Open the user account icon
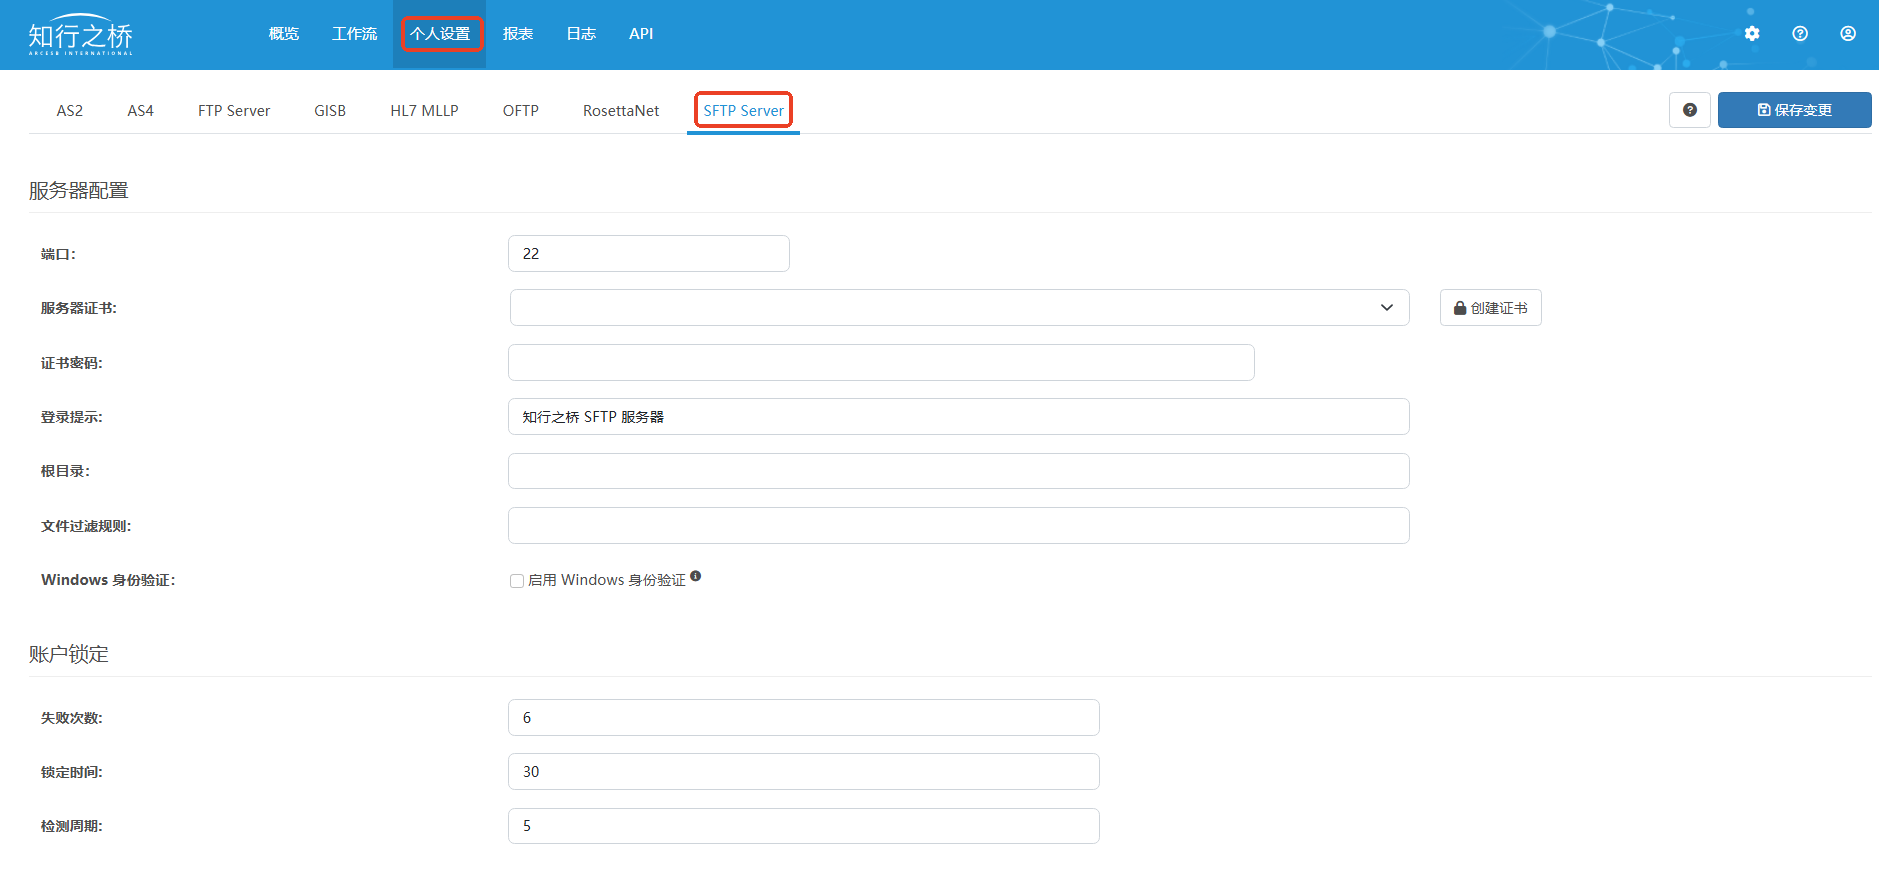The height and width of the screenshot is (880, 1879). click(1848, 33)
